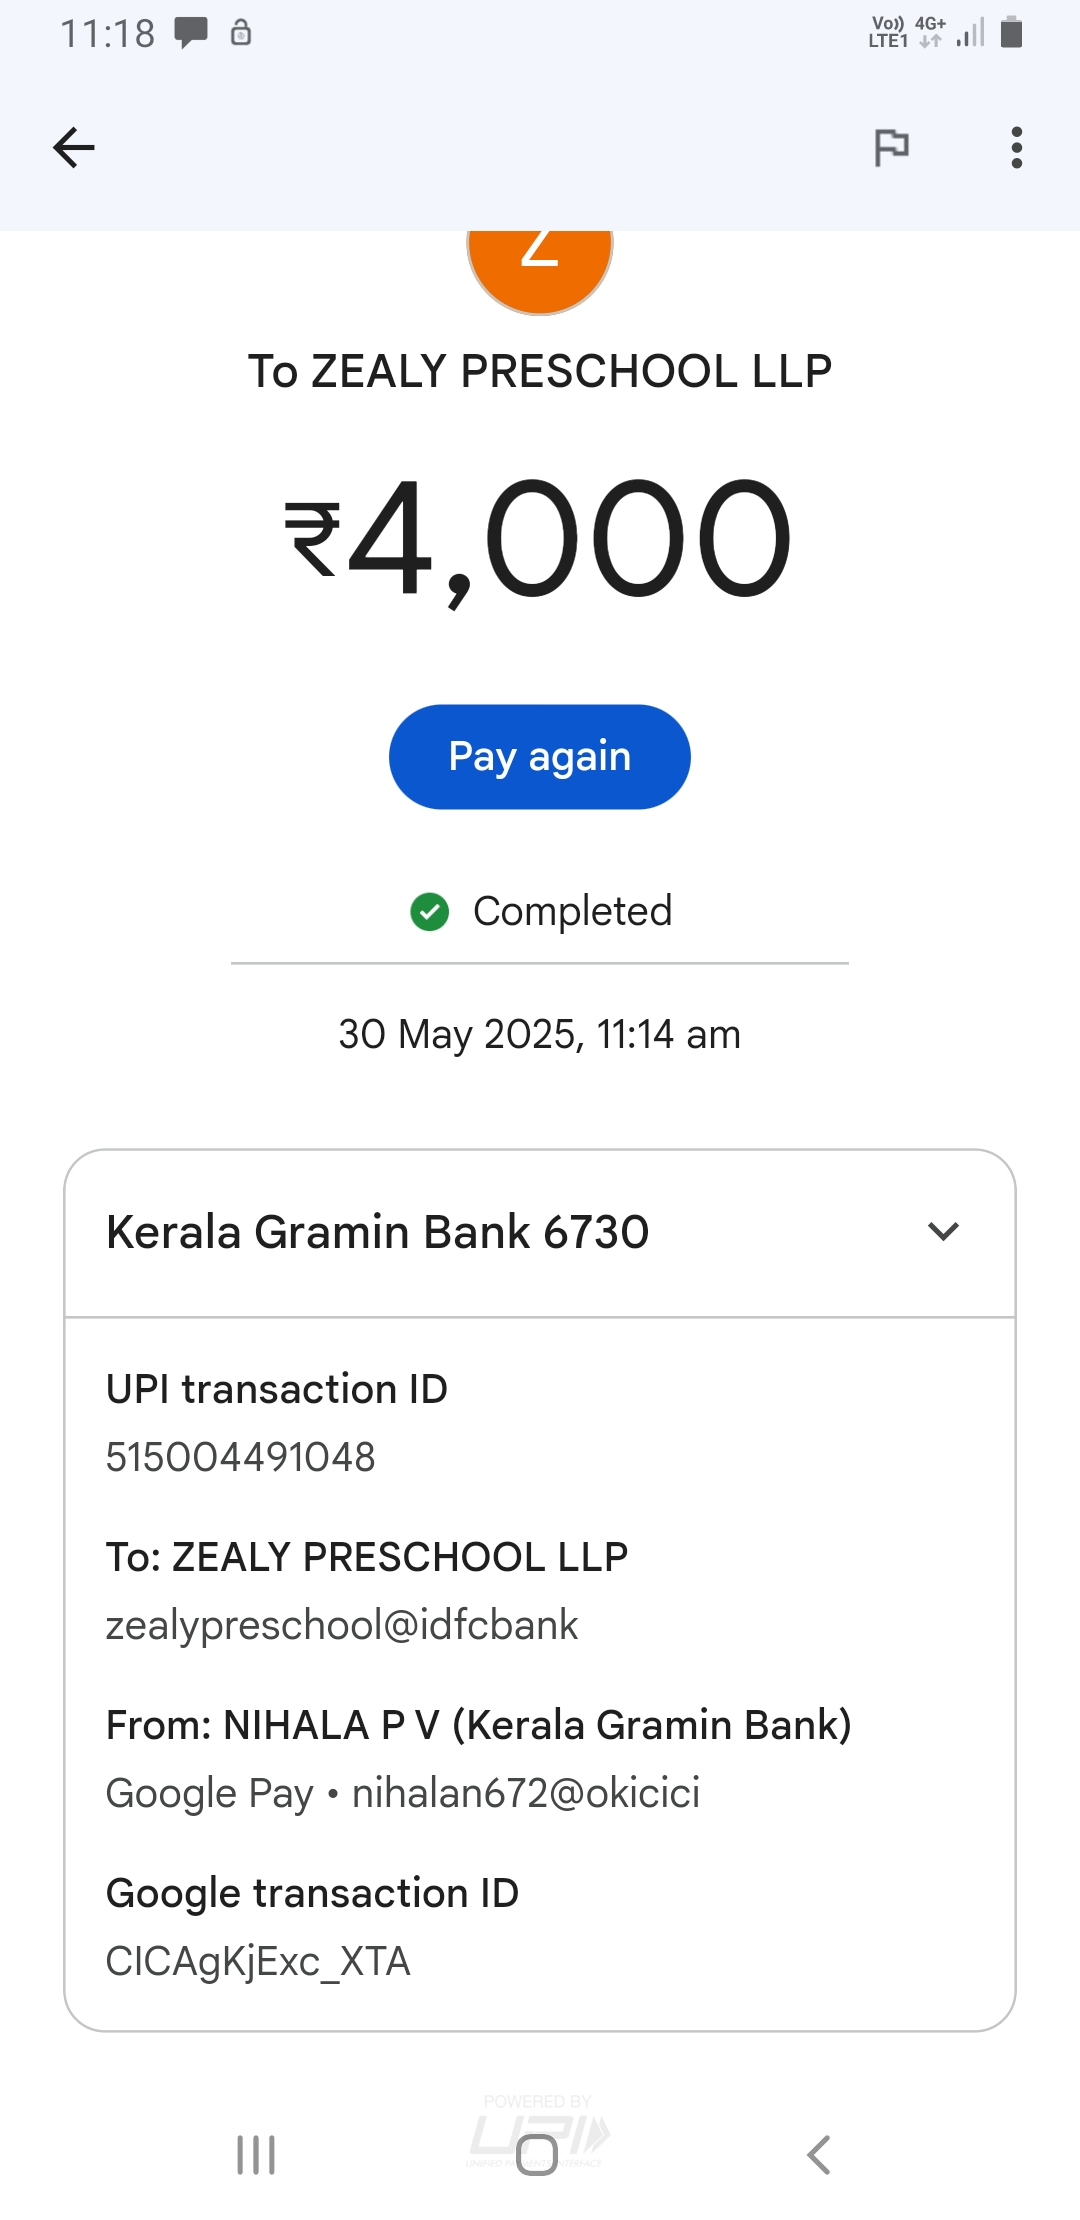1080x2220 pixels.
Task: Tap the battery icon in status bar
Action: tap(1011, 33)
